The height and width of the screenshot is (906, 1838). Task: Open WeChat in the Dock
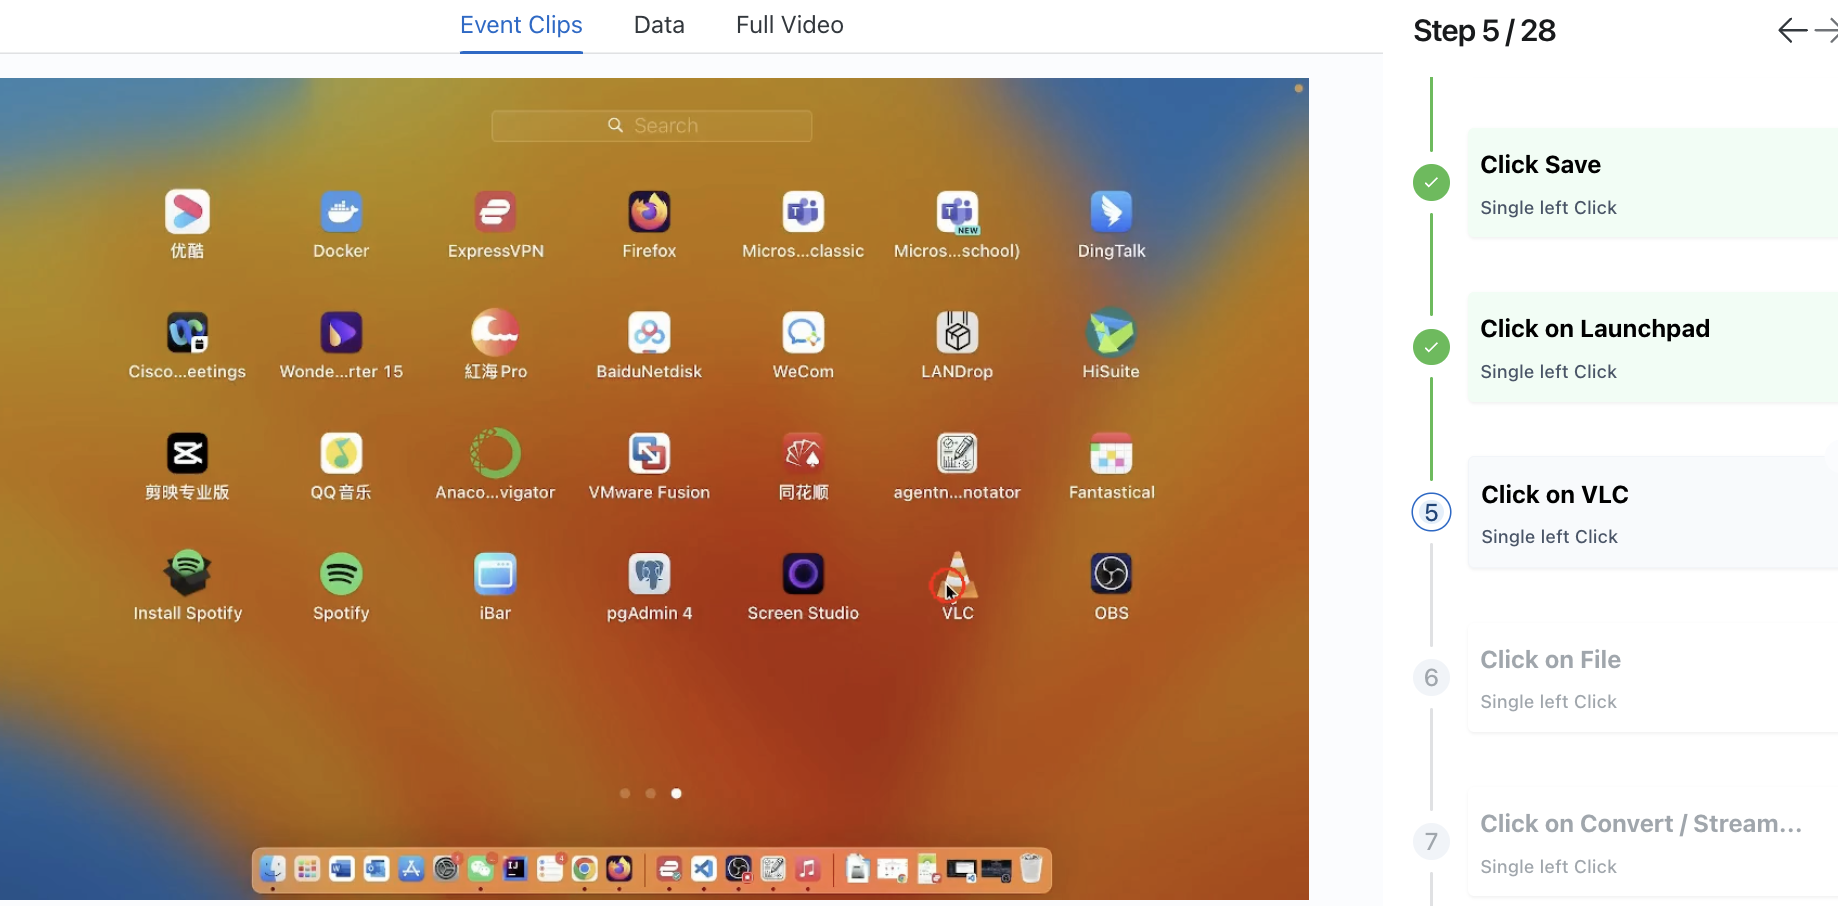(481, 868)
